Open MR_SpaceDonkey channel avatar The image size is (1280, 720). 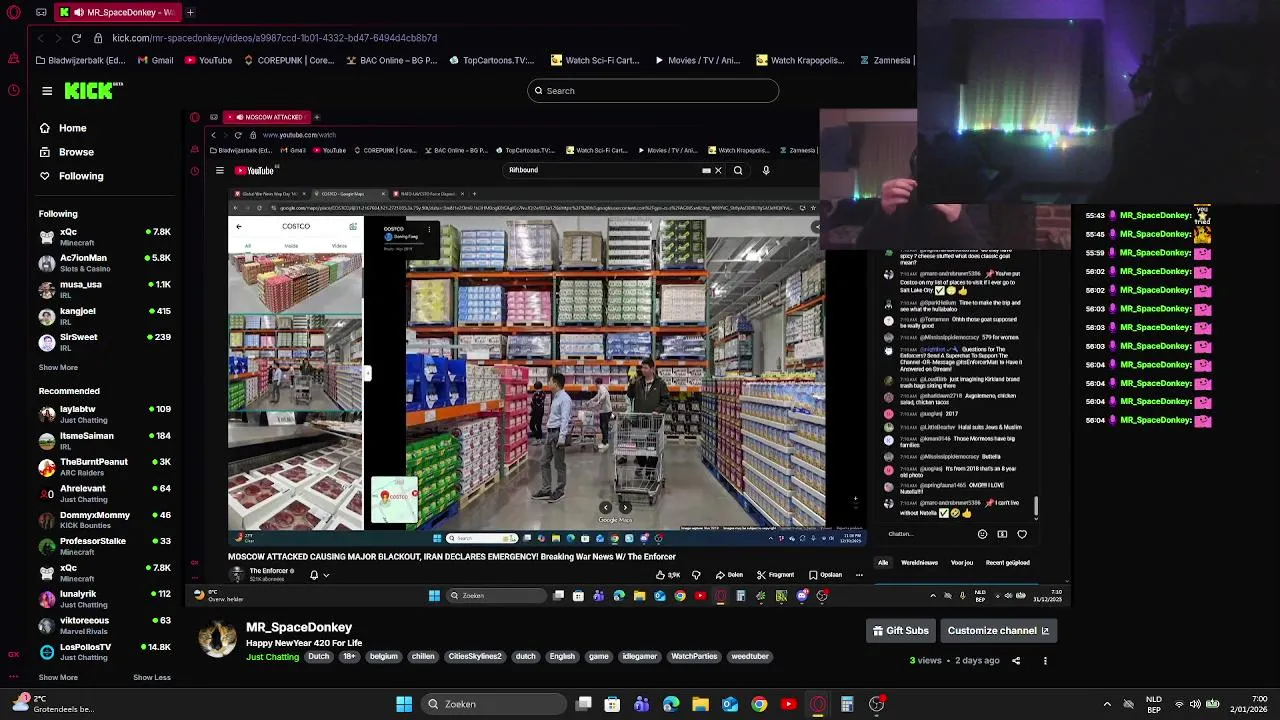pos(217,639)
